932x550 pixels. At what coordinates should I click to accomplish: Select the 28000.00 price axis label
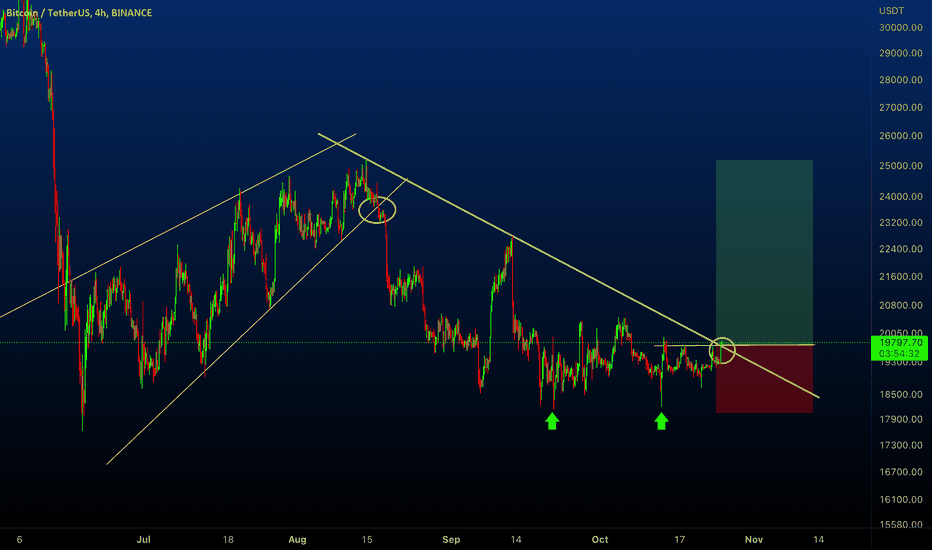(900, 80)
